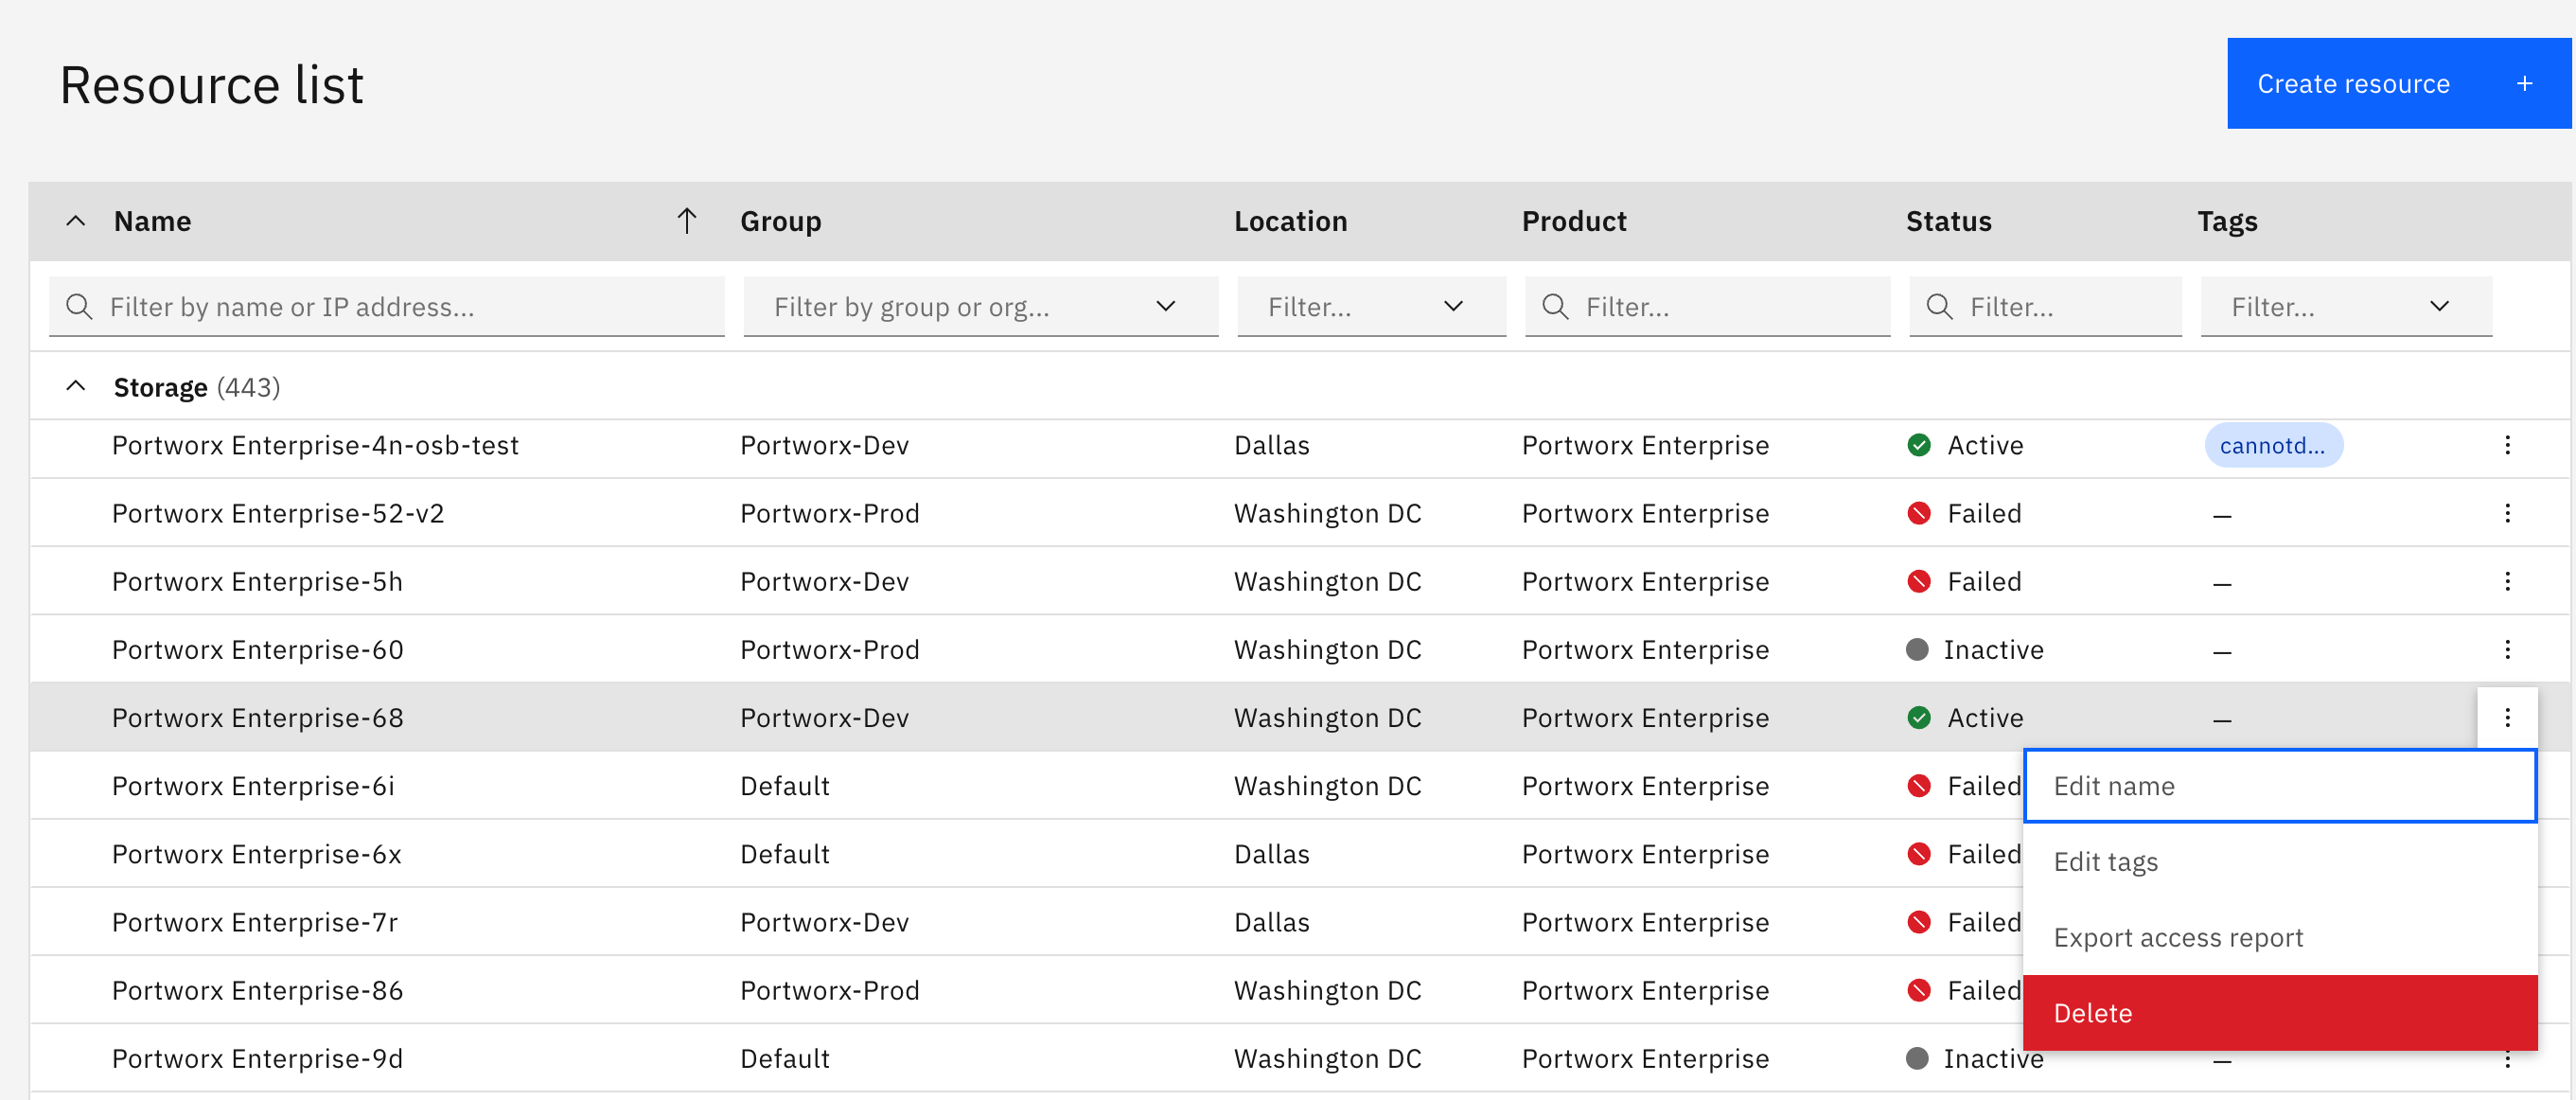This screenshot has height=1100, width=2576.
Task: Click the search icon in the Product filter
Action: tap(1554, 306)
